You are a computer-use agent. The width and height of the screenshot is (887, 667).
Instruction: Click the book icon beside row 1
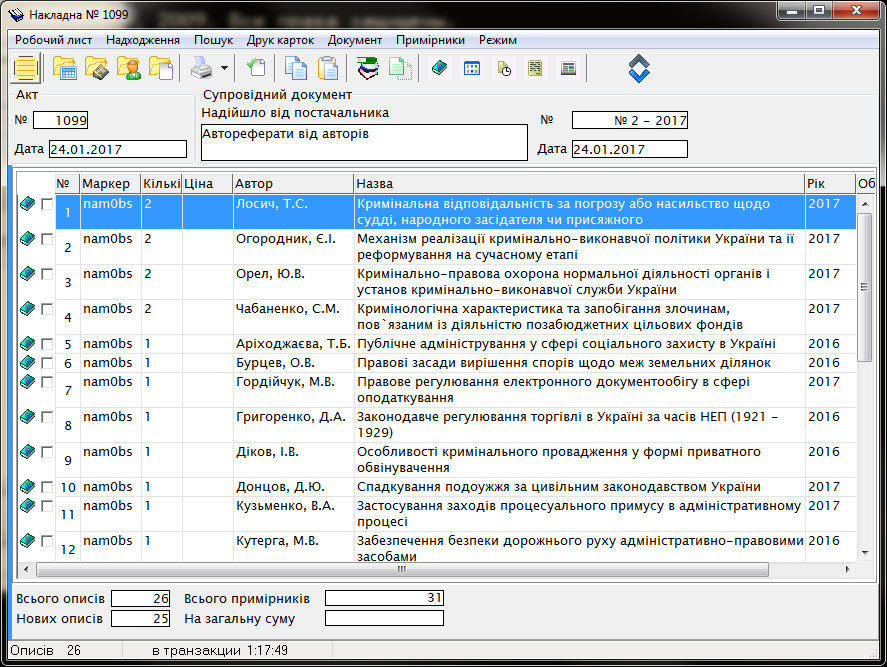(28, 204)
